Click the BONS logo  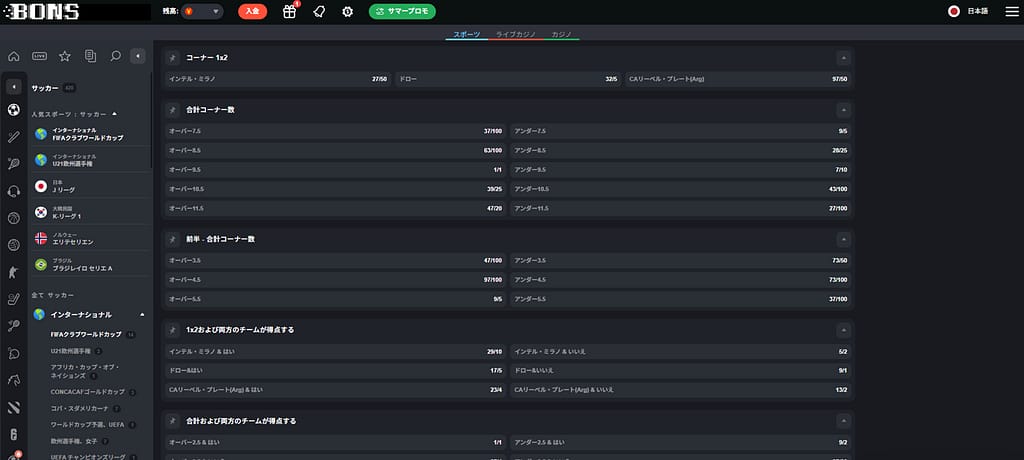[42, 12]
